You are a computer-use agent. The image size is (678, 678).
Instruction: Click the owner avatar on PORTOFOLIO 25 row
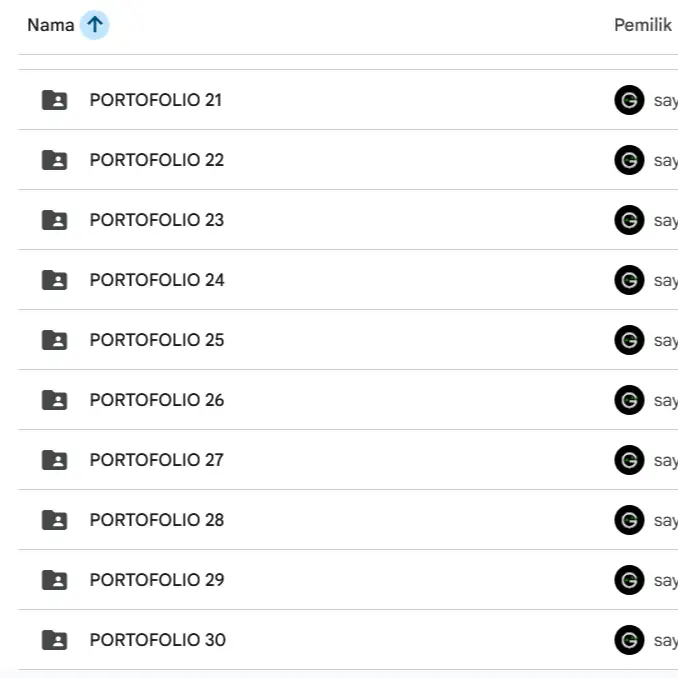coord(629,340)
